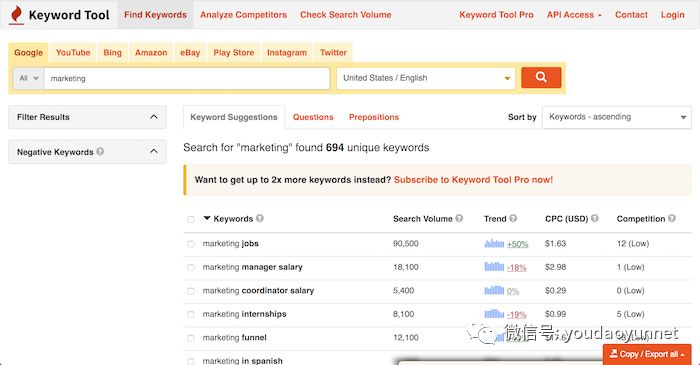The image size is (700, 365).
Task: Switch to the Bing tab
Action: tap(112, 53)
